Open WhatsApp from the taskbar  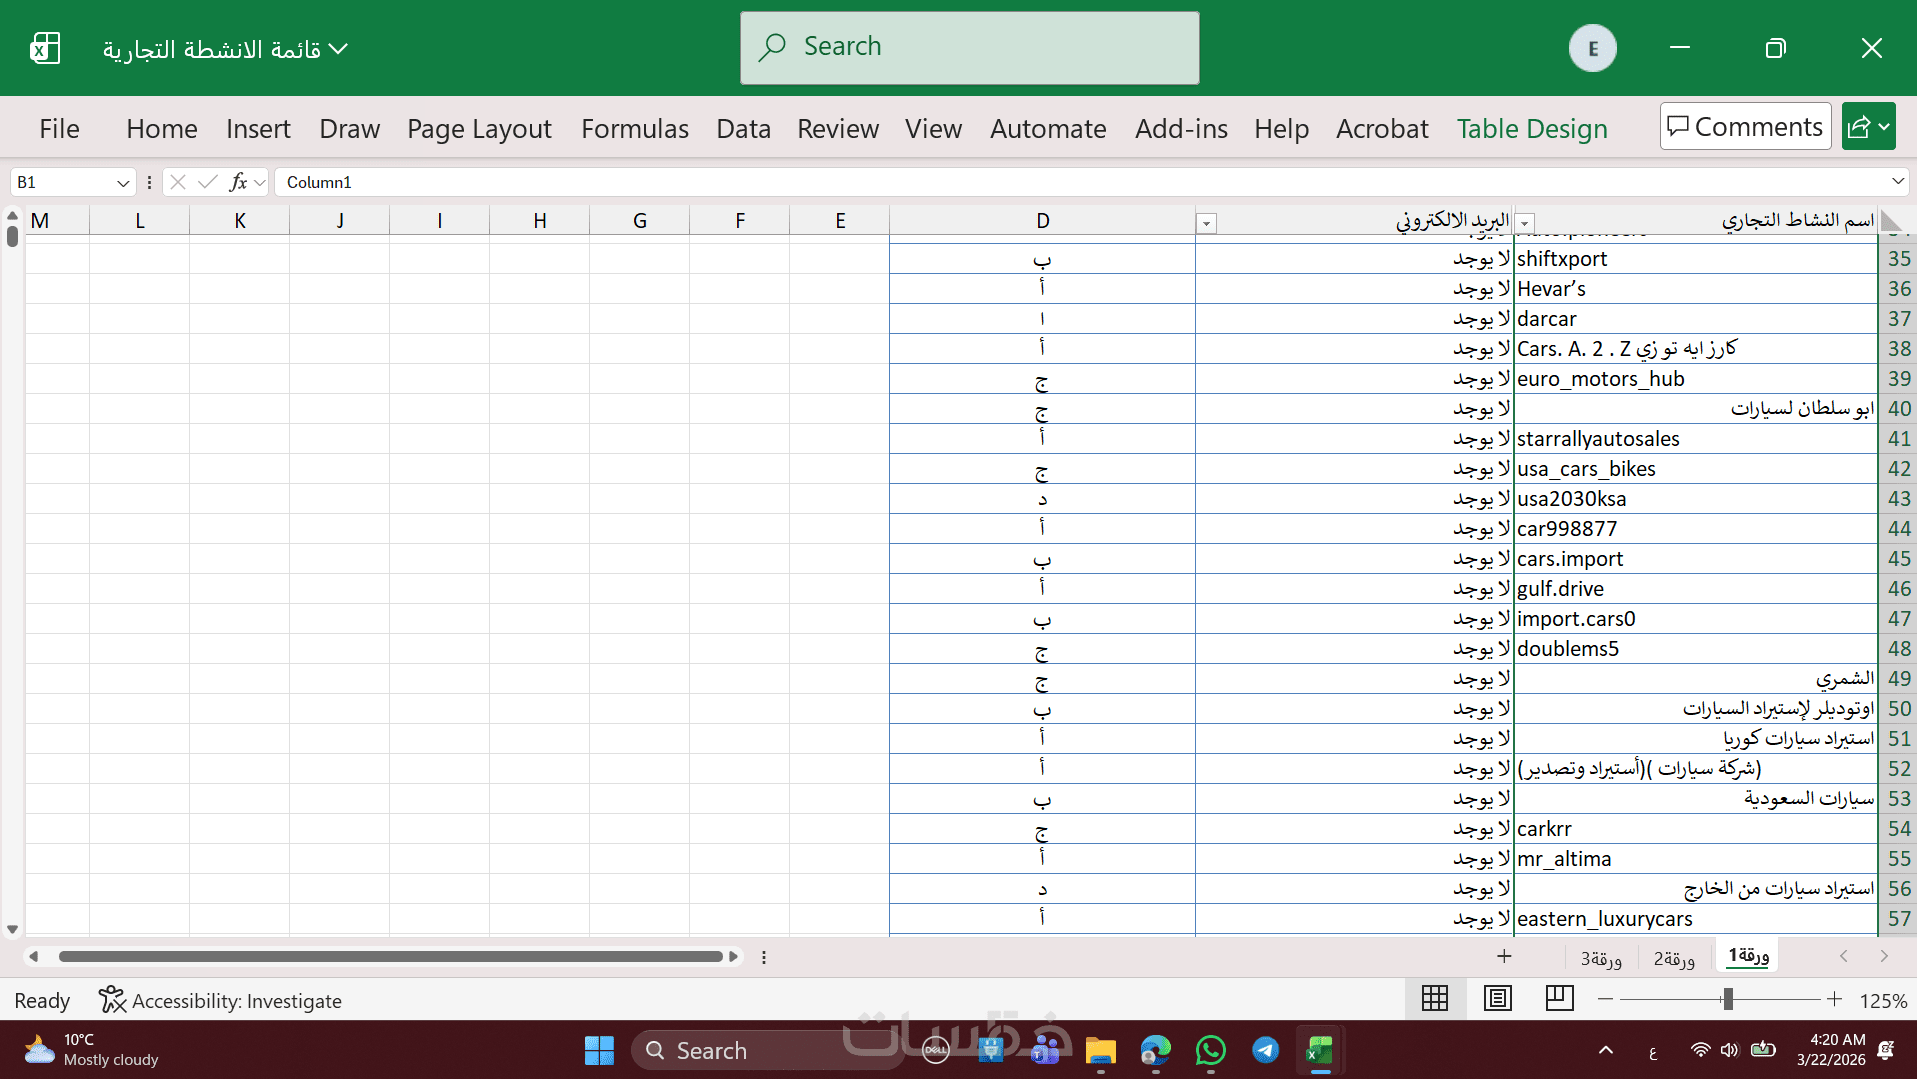(1210, 1051)
